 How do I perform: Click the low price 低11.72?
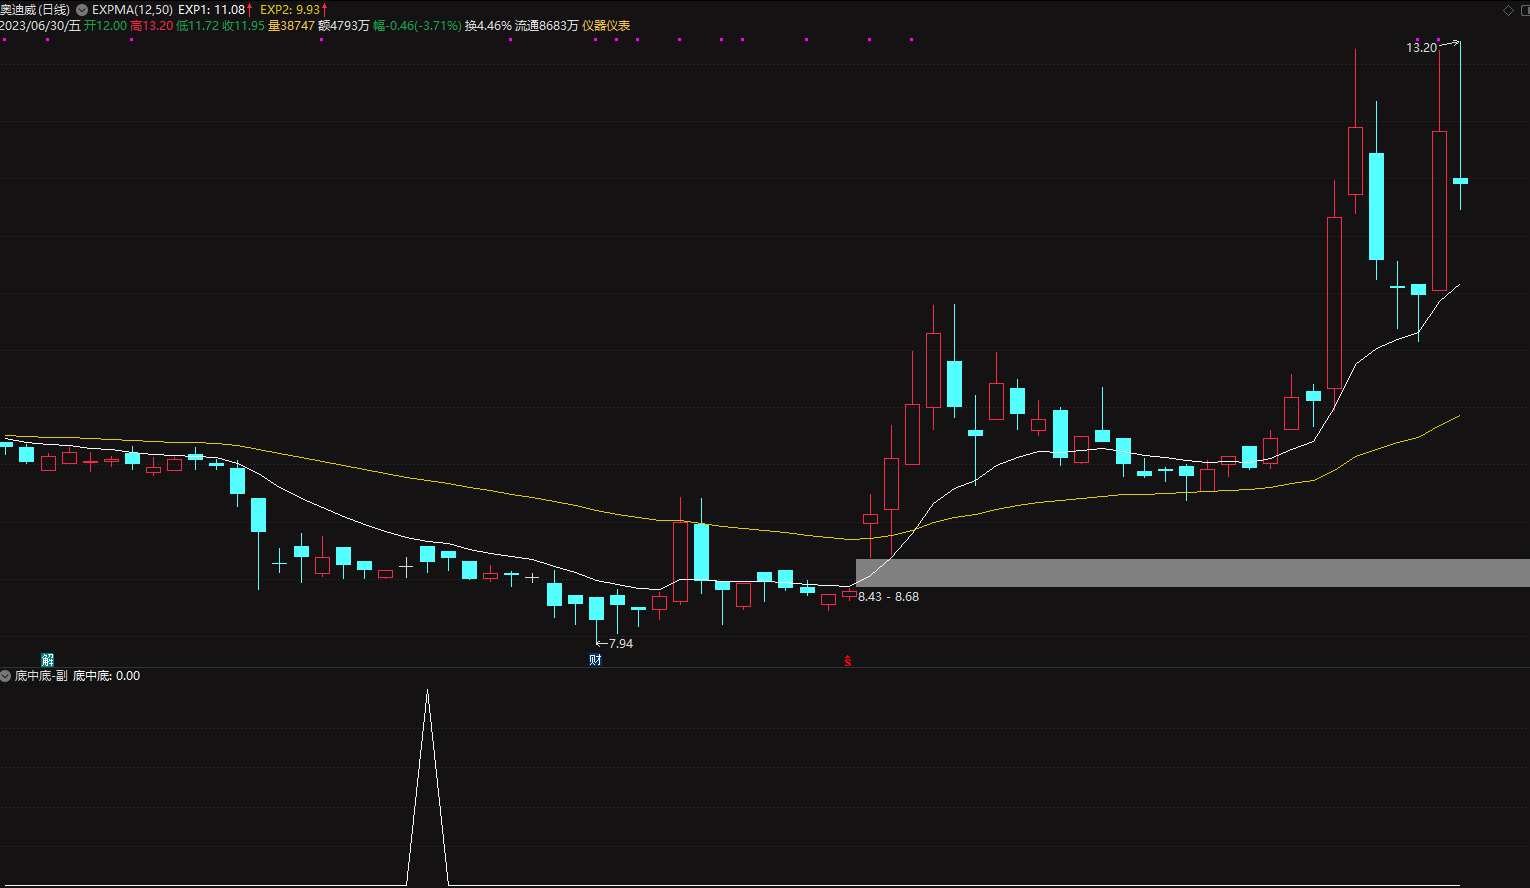[197, 26]
